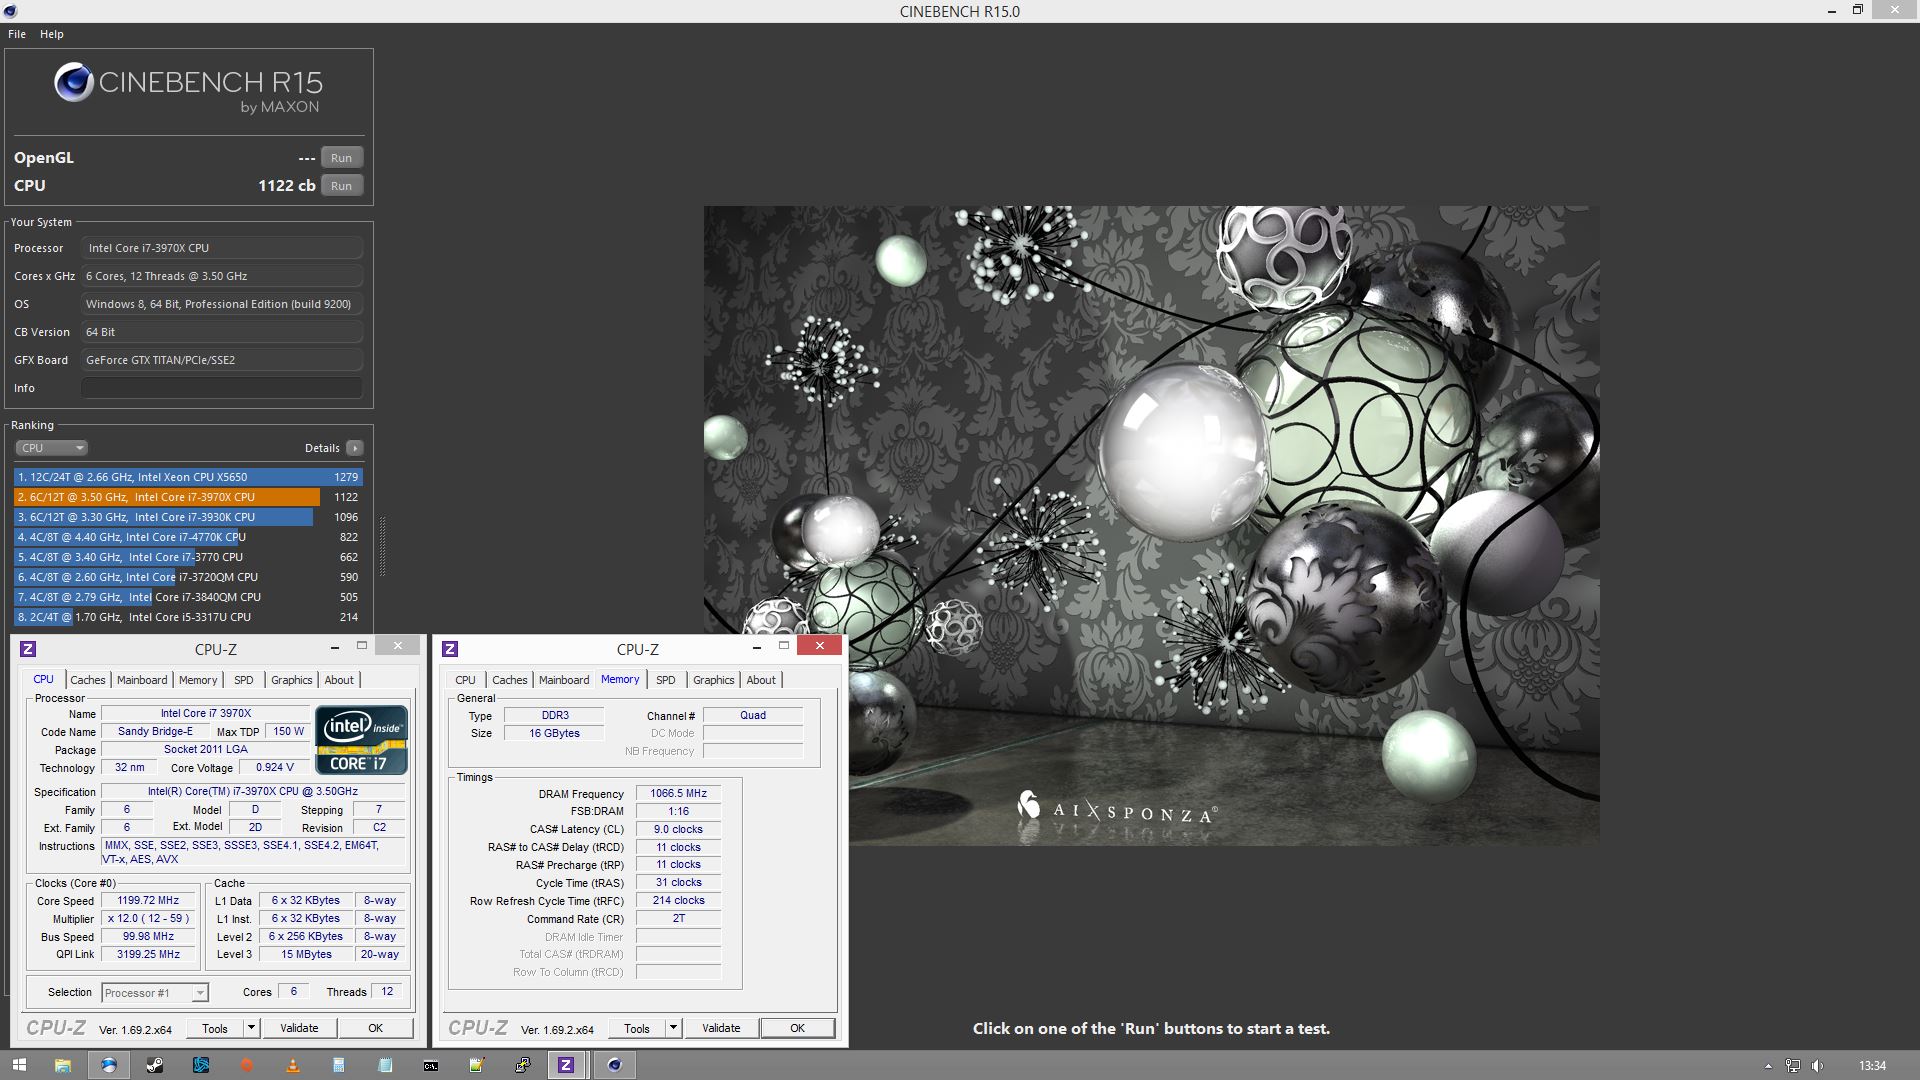Open the Python icon on the taskbar
The height and width of the screenshot is (1080, 1920).
pyautogui.click(x=523, y=1065)
